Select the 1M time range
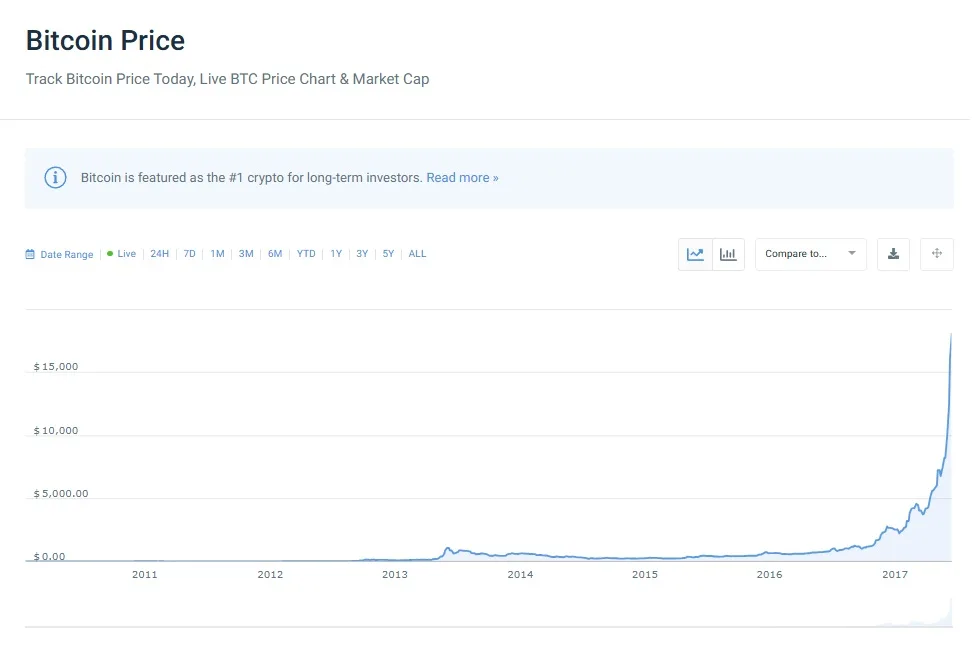Image resolution: width=978 pixels, height=647 pixels. click(217, 254)
